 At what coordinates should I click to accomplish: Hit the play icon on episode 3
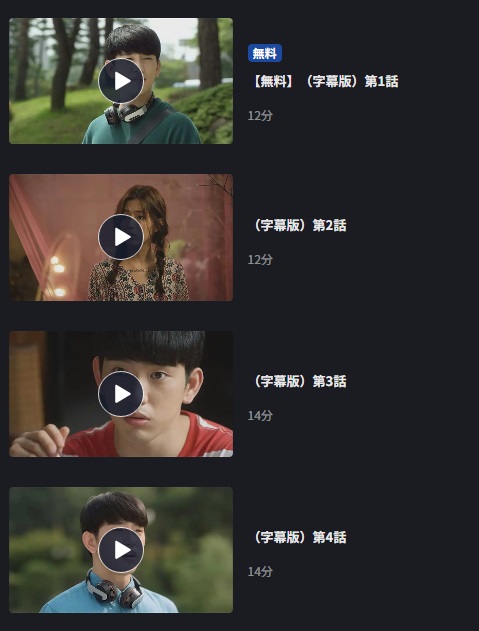121,394
